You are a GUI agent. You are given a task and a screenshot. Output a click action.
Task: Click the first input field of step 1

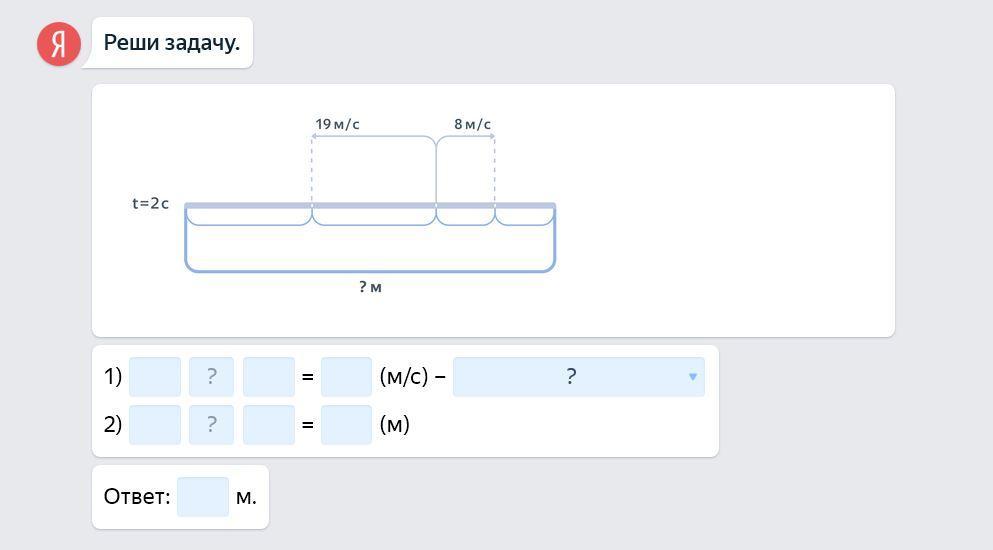pos(155,377)
